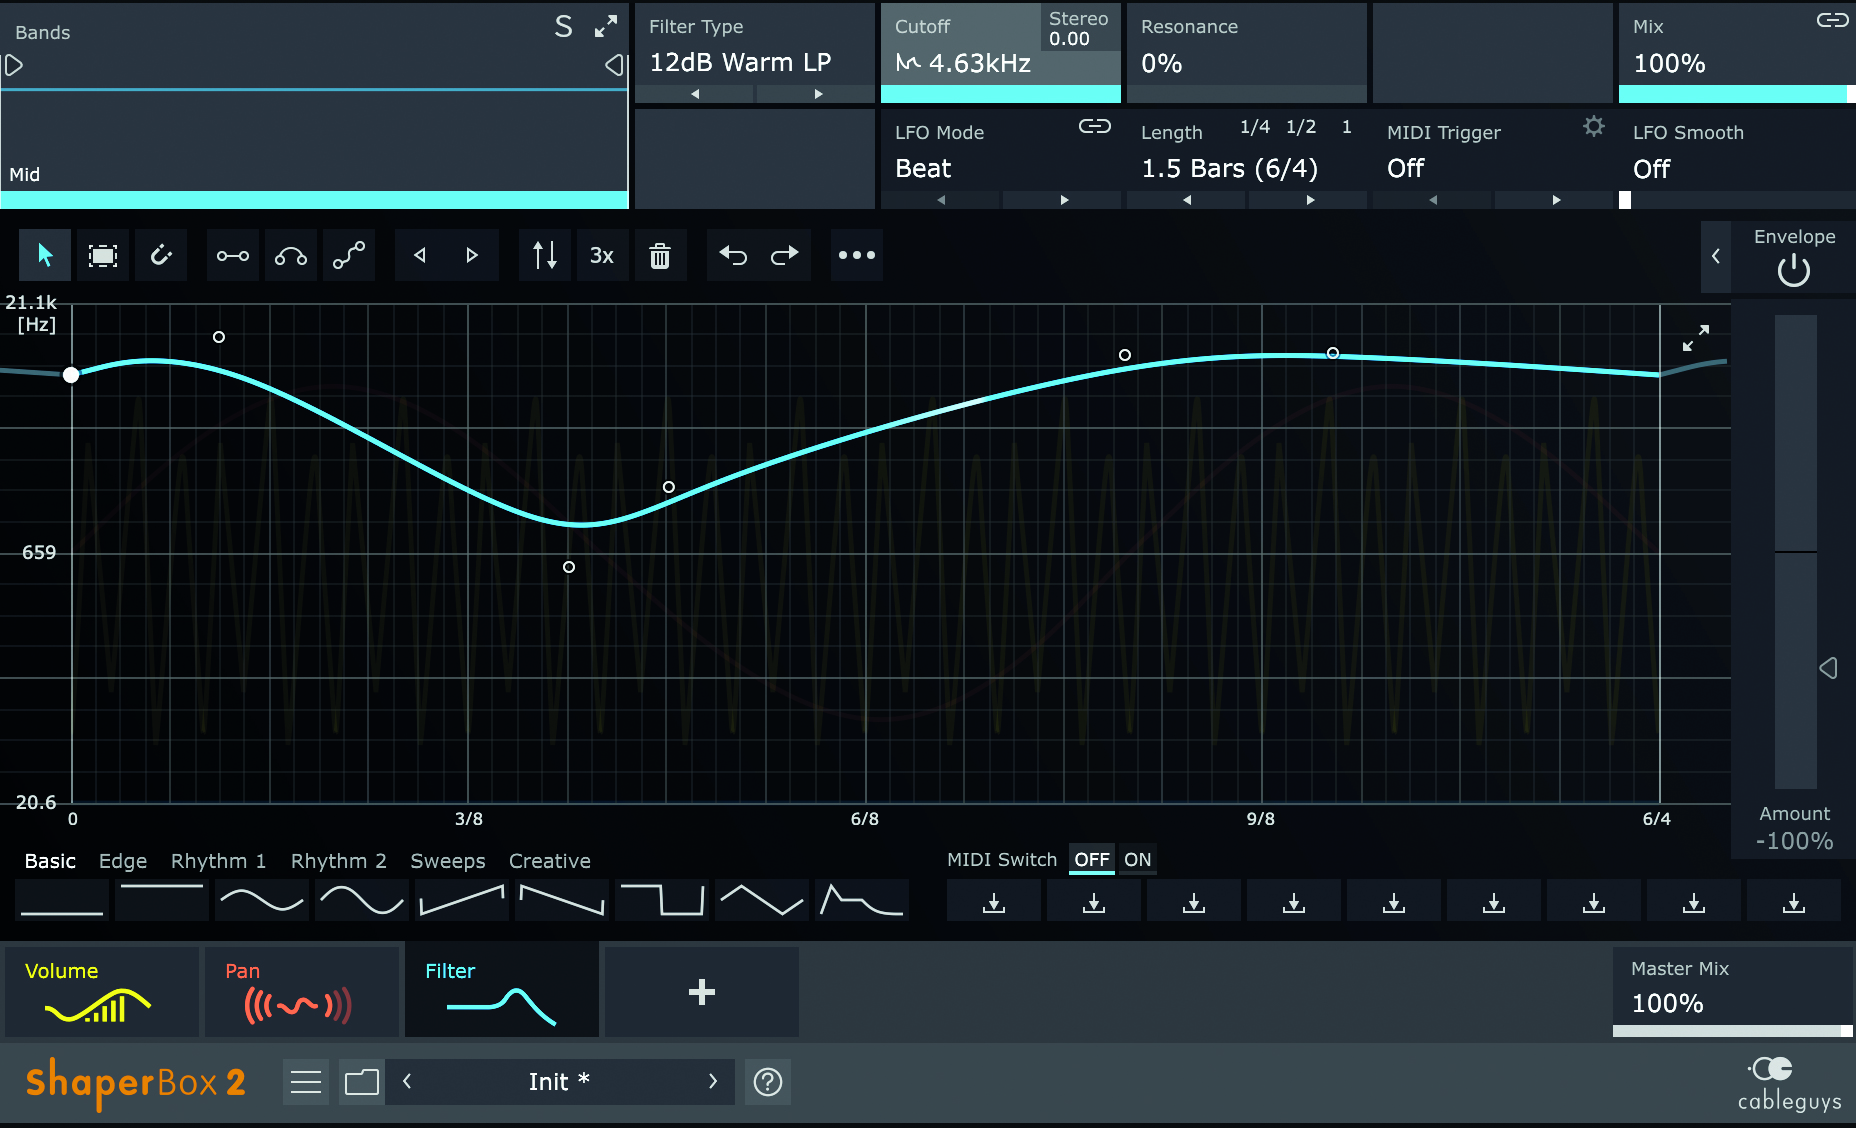Viewport: 1856px width, 1128px height.
Task: Select next Filter Type
Action: pos(818,94)
